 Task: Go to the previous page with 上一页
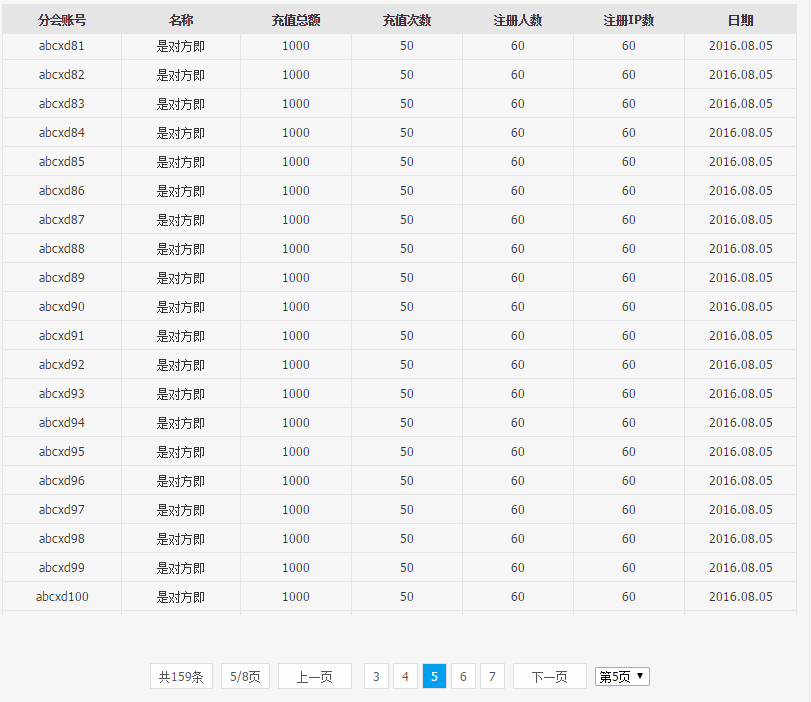click(314, 676)
